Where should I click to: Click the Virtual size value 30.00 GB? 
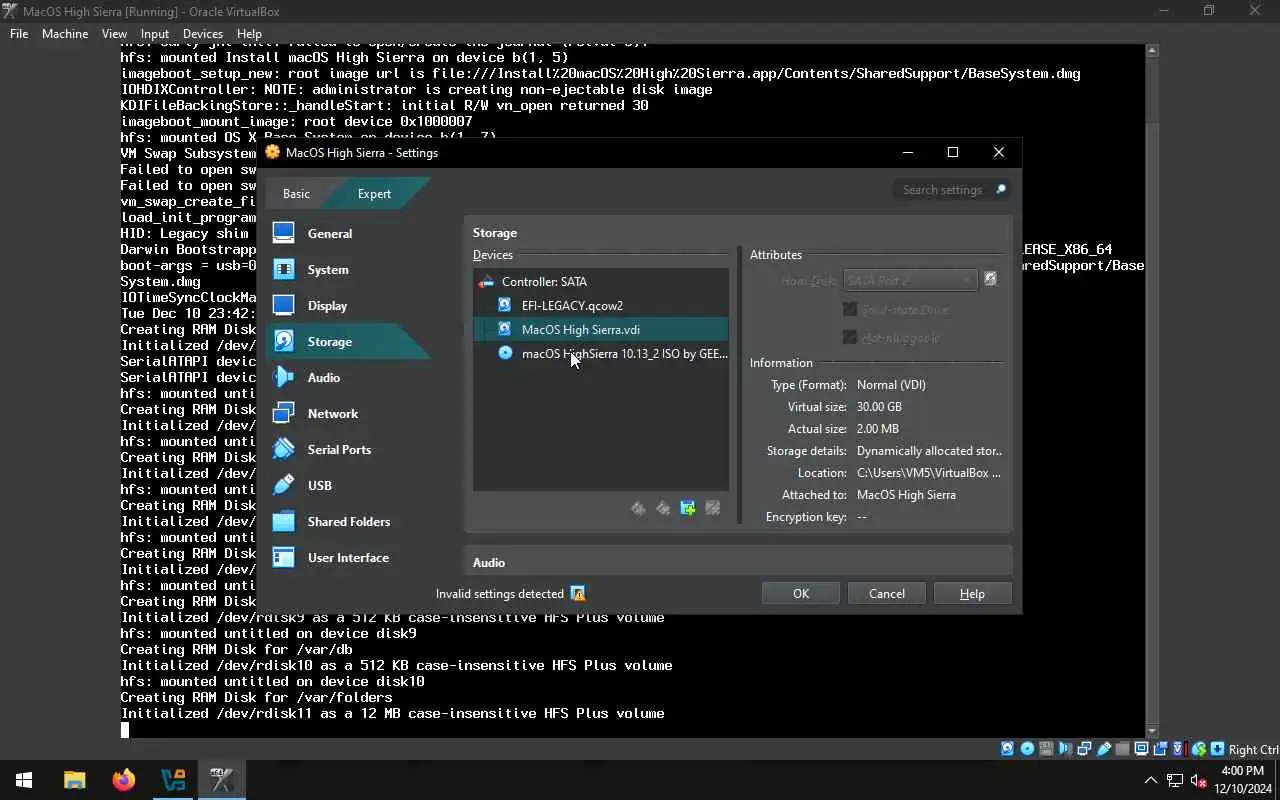coord(879,407)
